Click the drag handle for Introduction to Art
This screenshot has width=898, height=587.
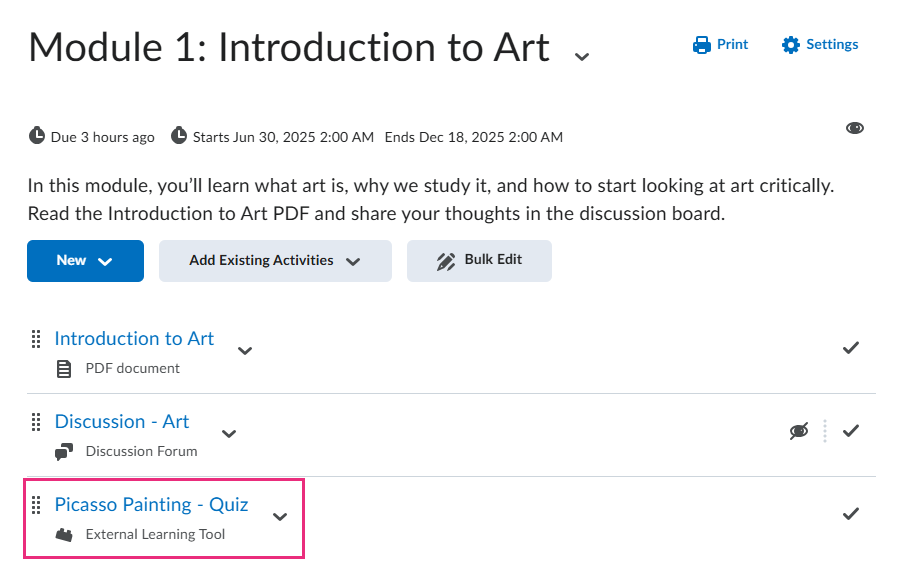(36, 339)
